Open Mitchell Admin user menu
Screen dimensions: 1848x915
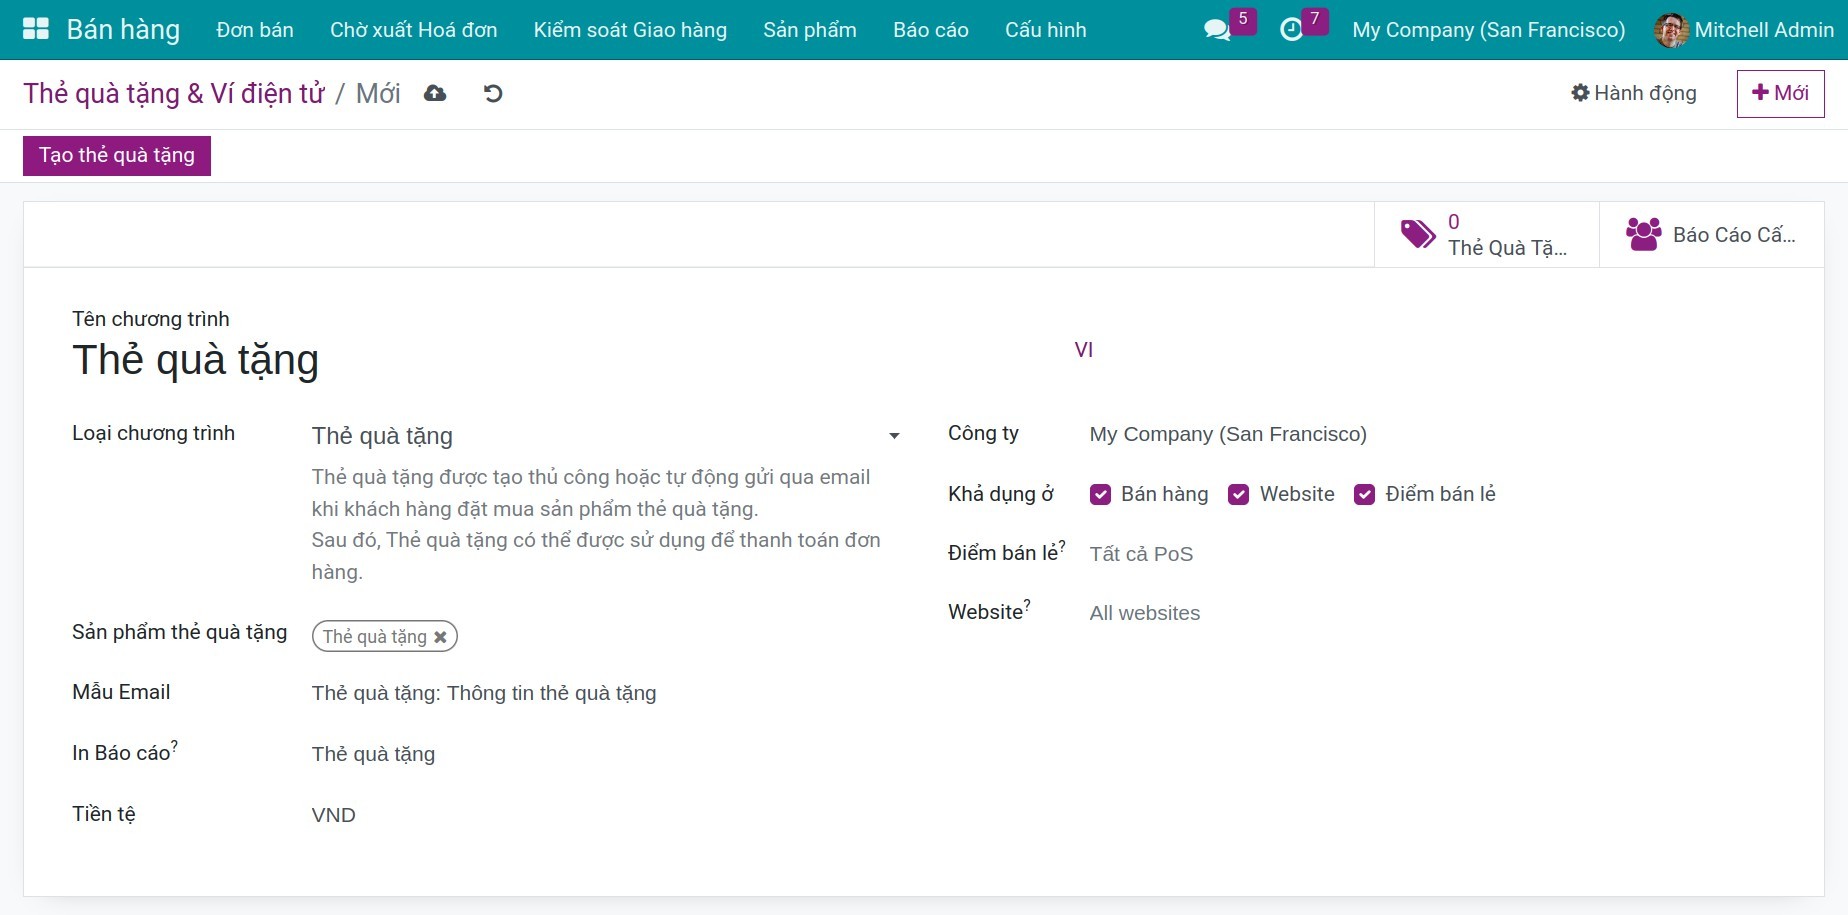tap(1744, 30)
